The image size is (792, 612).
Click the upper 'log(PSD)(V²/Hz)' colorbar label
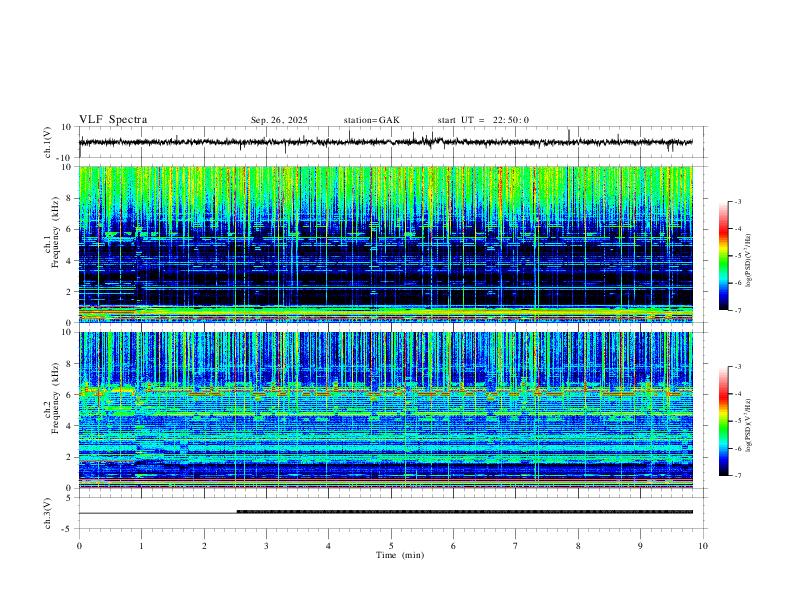749,260
